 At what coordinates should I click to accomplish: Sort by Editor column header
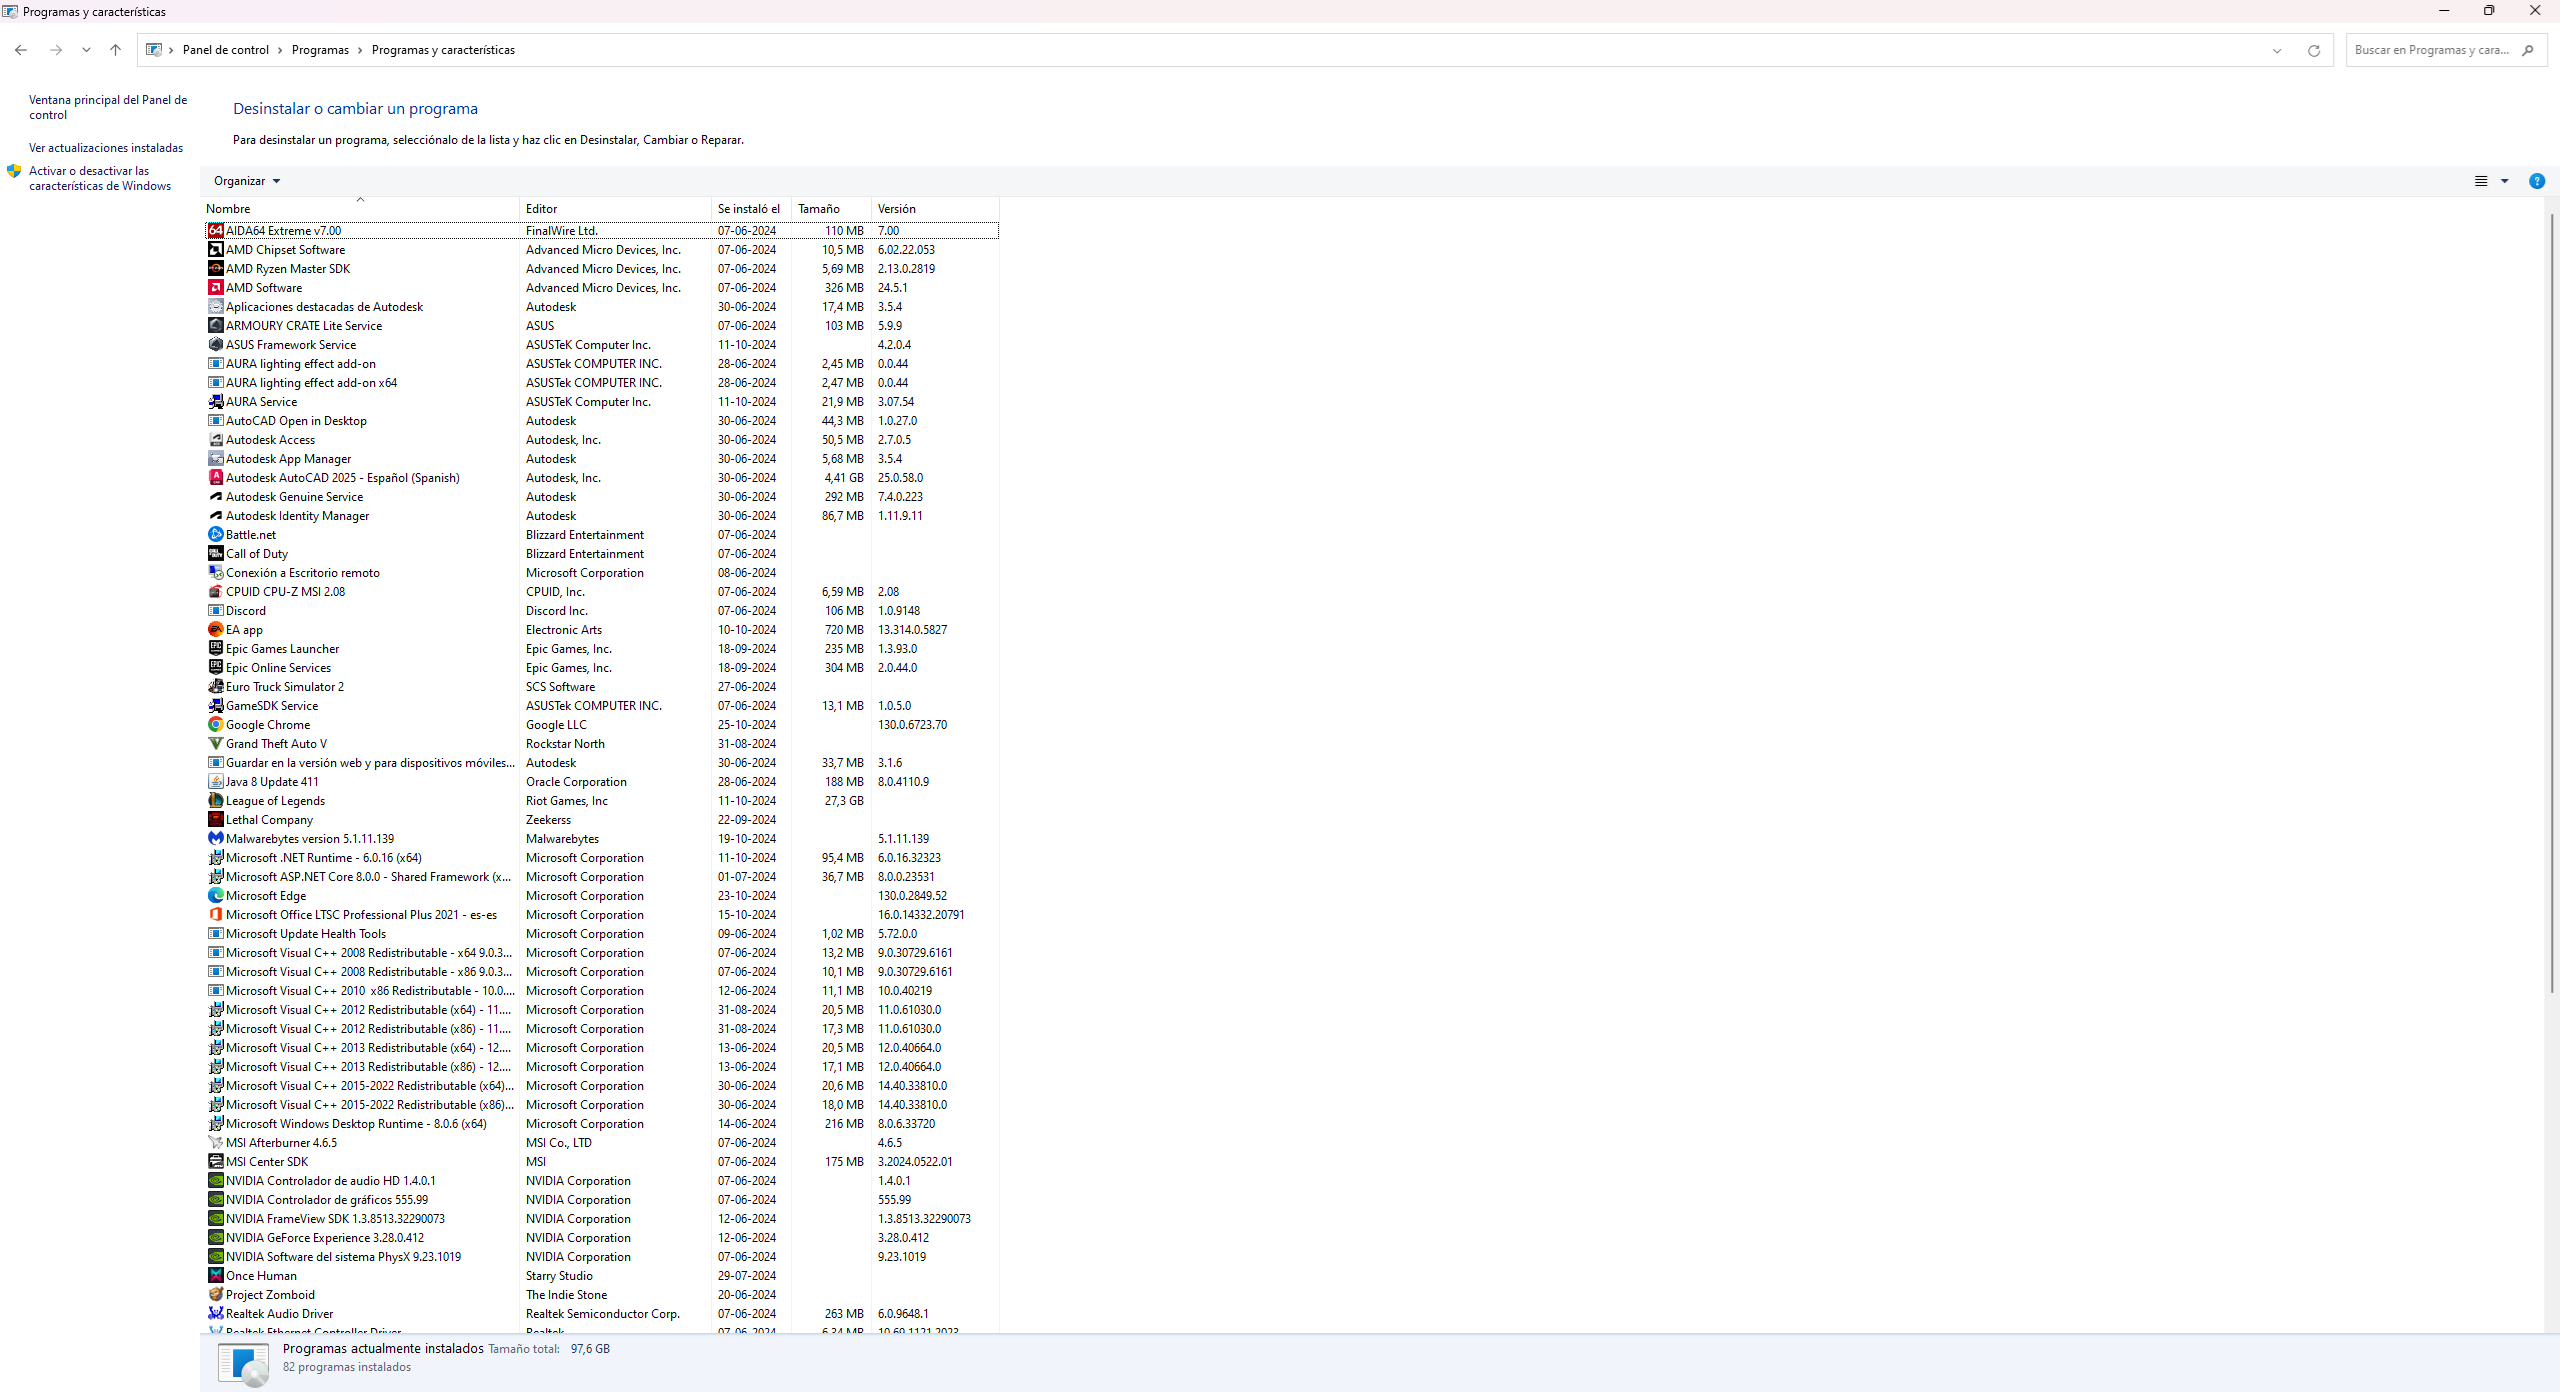pos(615,209)
